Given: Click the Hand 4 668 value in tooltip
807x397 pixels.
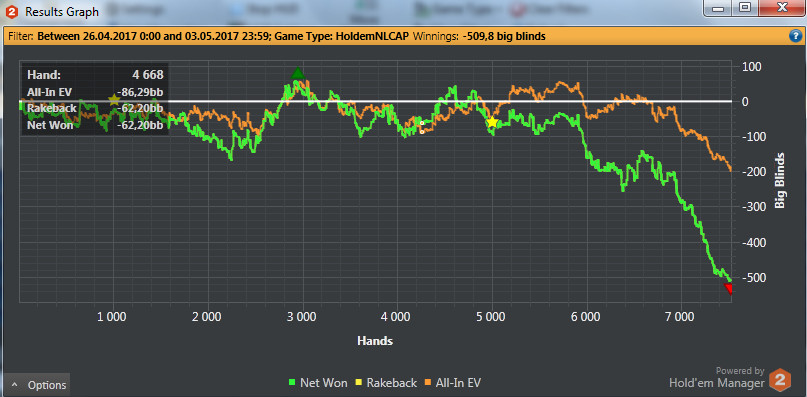Looking at the screenshot, I should (147, 75).
